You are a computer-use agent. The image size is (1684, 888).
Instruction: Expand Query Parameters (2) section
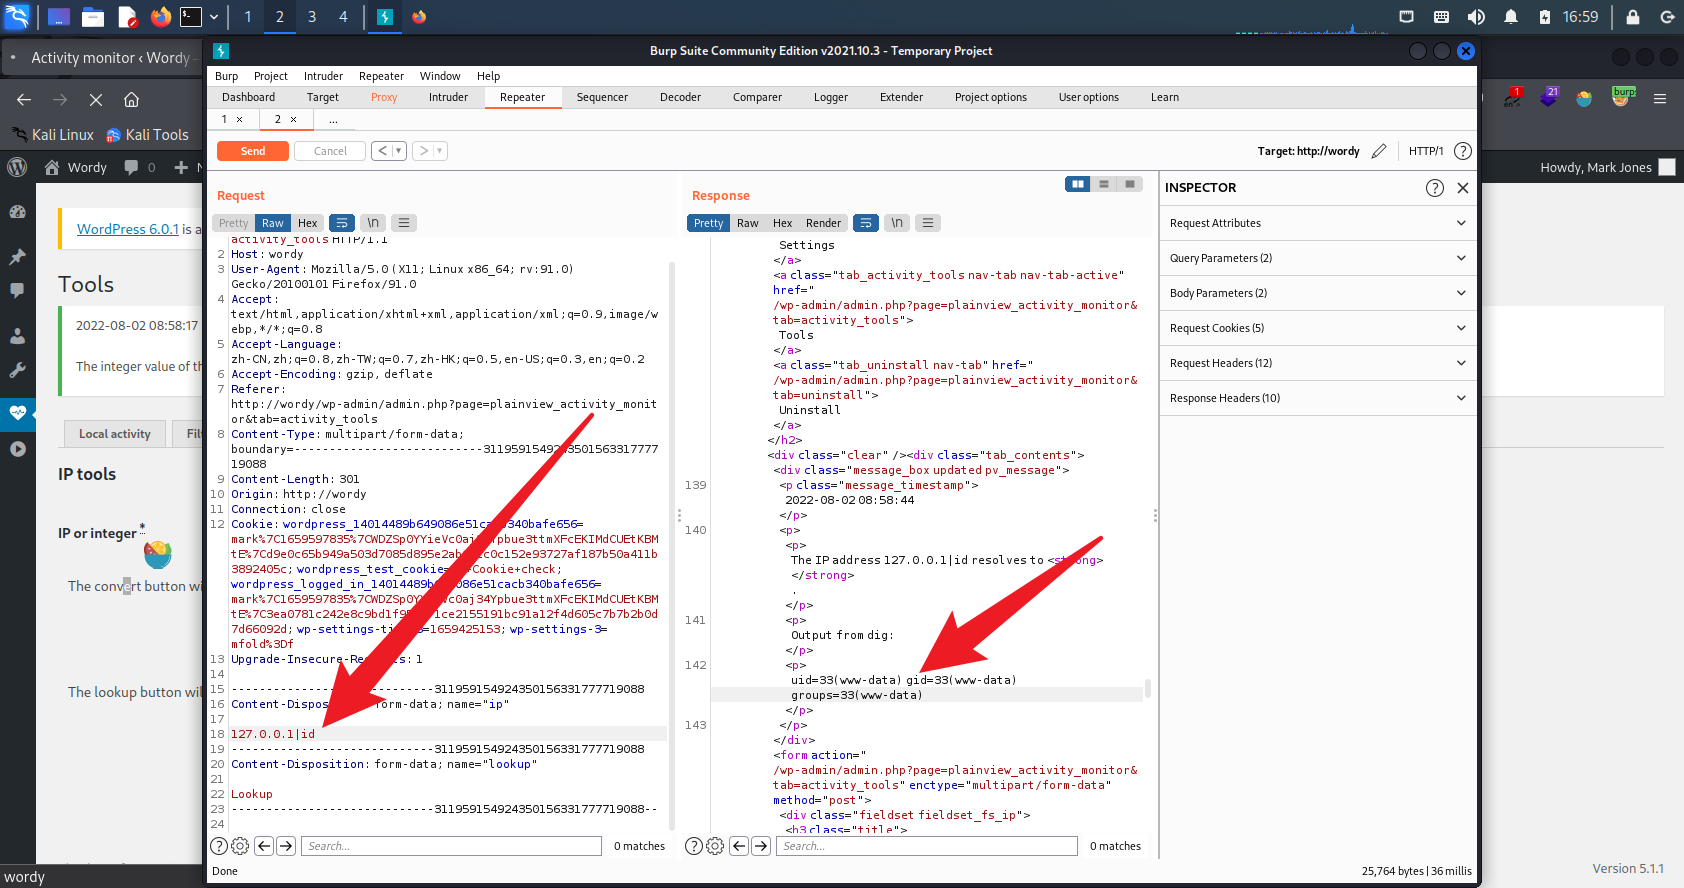click(x=1318, y=258)
